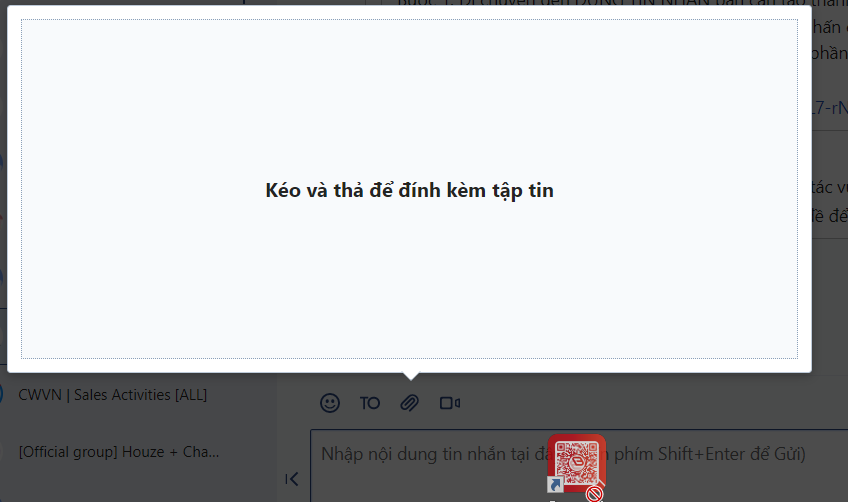848x502 pixels.
Task: Click the 'Kéo và thả để đính kèm tập tin' text
Action: [409, 190]
